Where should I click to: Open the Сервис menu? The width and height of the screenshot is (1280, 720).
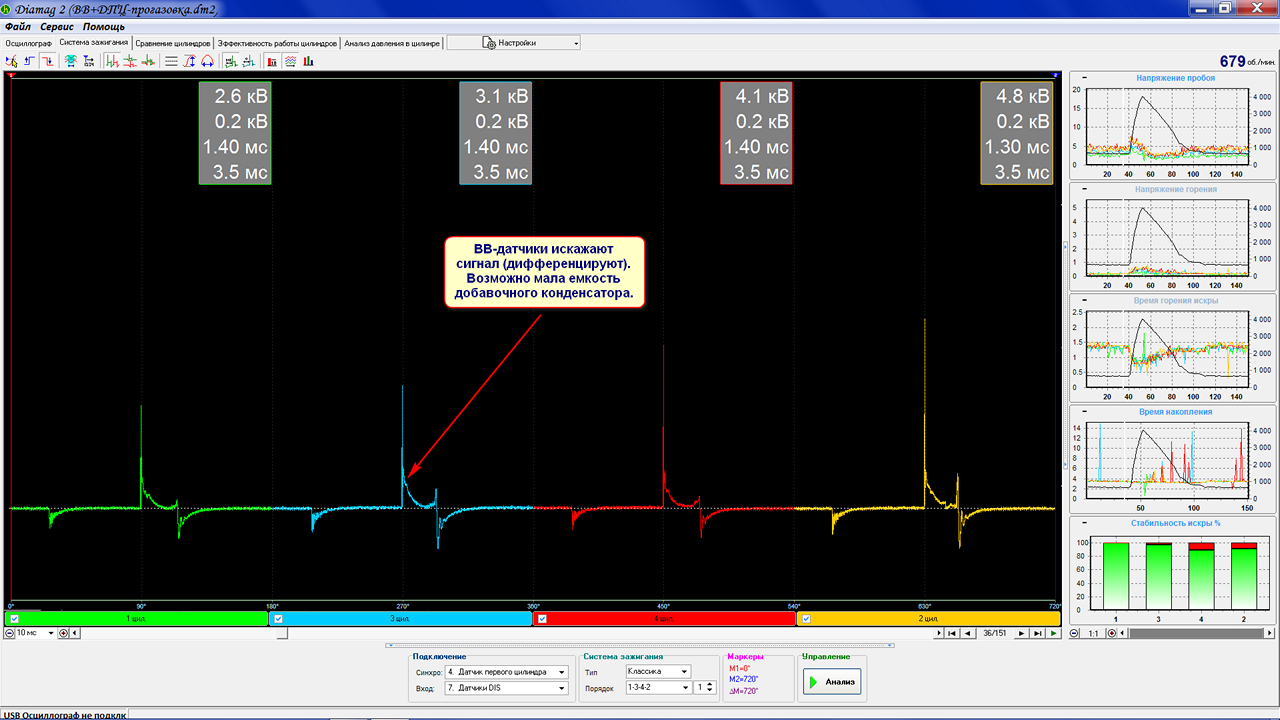tap(57, 26)
